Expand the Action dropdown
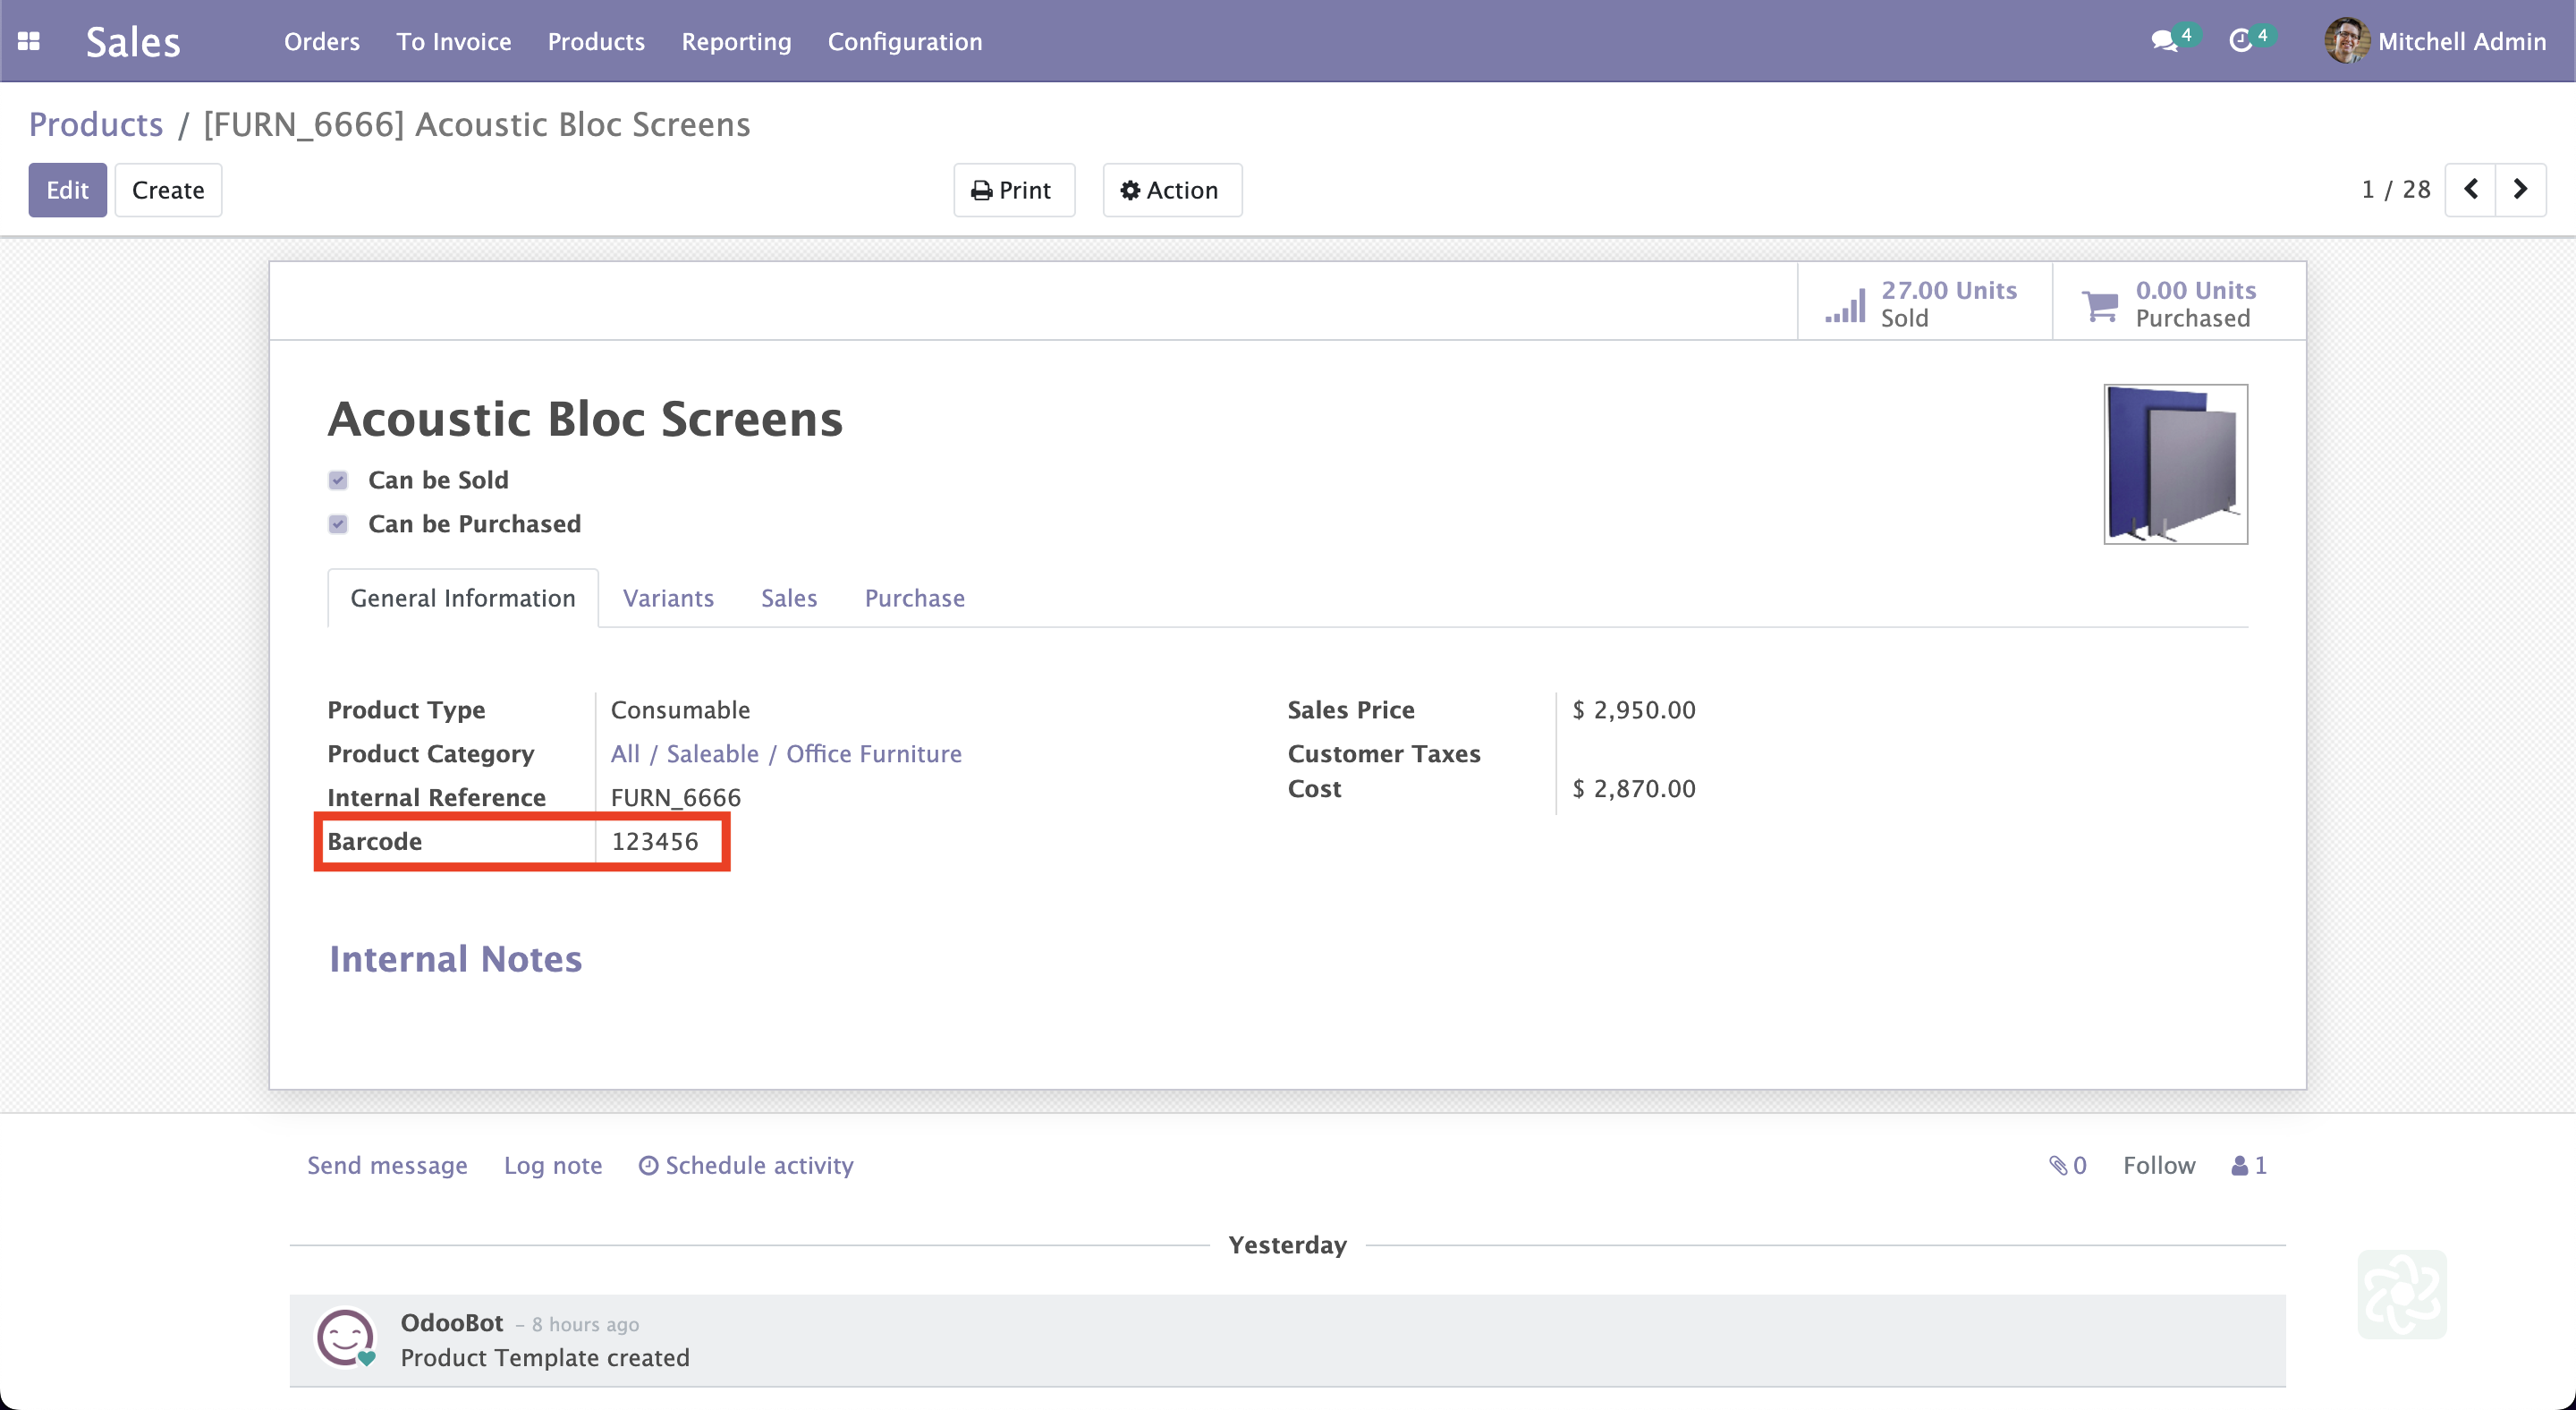This screenshot has height=1410, width=2576. tap(1171, 190)
